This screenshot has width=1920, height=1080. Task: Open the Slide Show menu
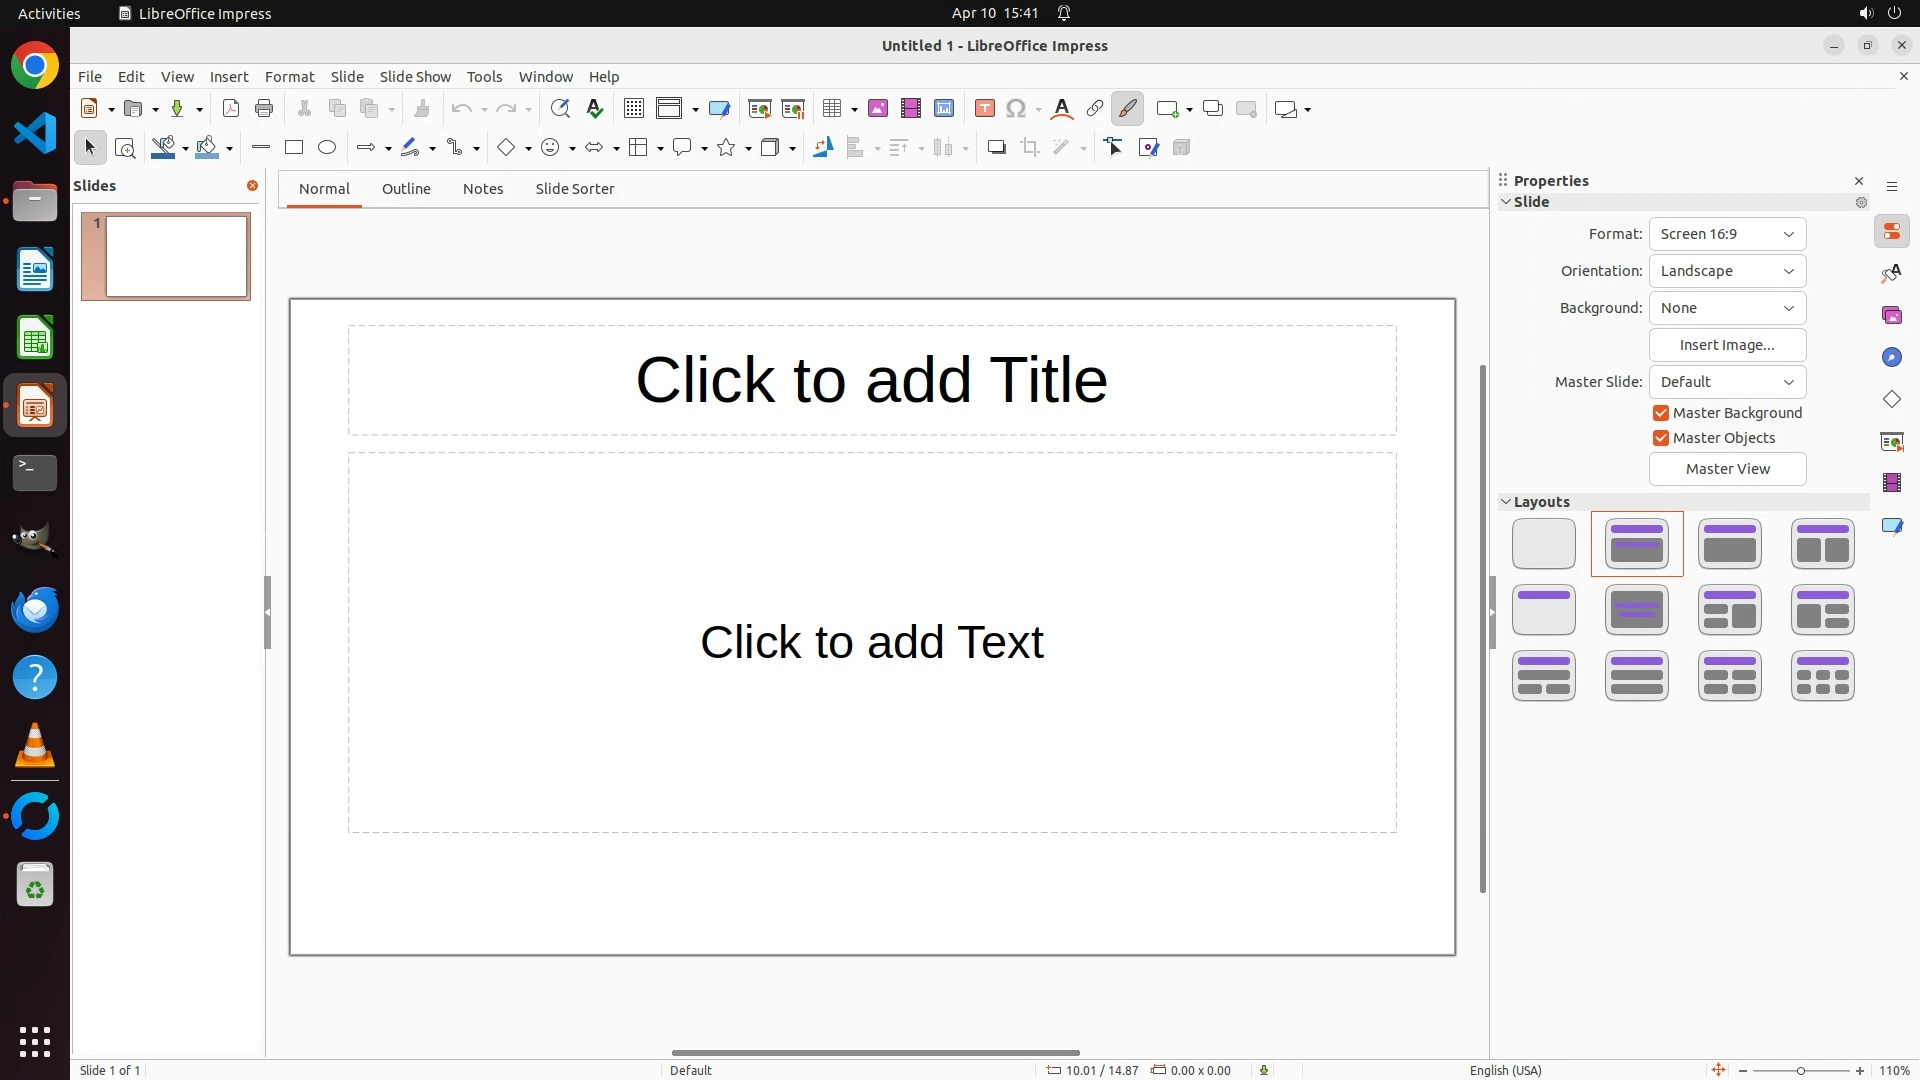[415, 77]
